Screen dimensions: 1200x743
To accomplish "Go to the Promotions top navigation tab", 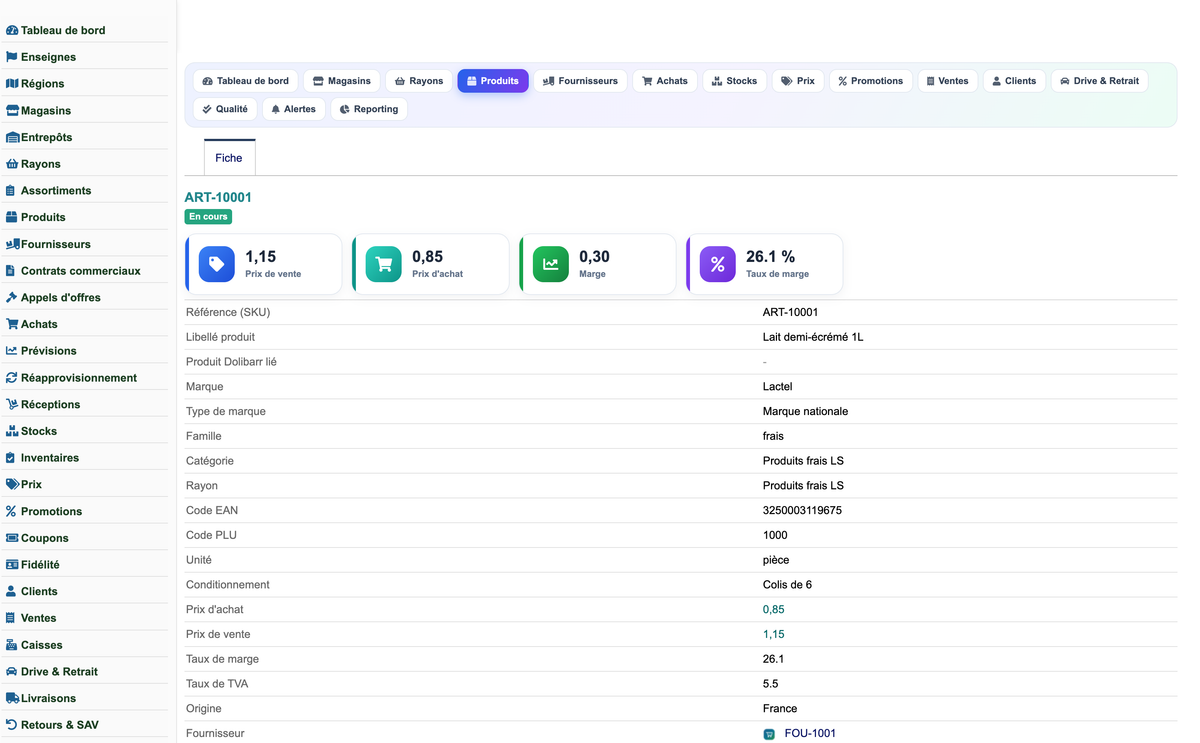I will [870, 81].
